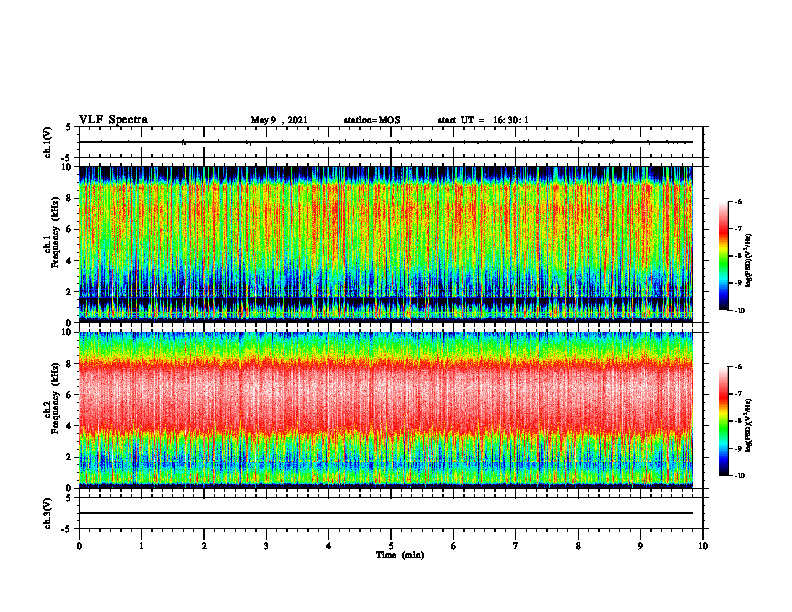This screenshot has height=612, width=792.
Task: Click the "-6" label on ch.1 color bar
Action: pos(738,202)
